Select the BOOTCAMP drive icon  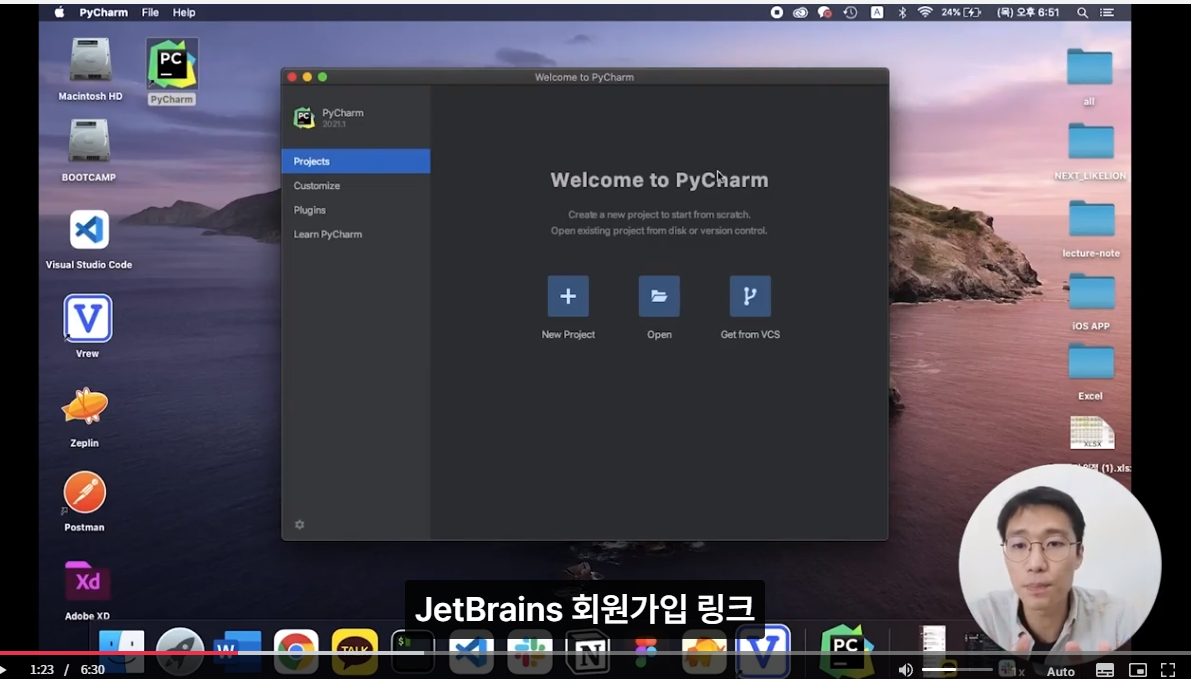pos(89,141)
